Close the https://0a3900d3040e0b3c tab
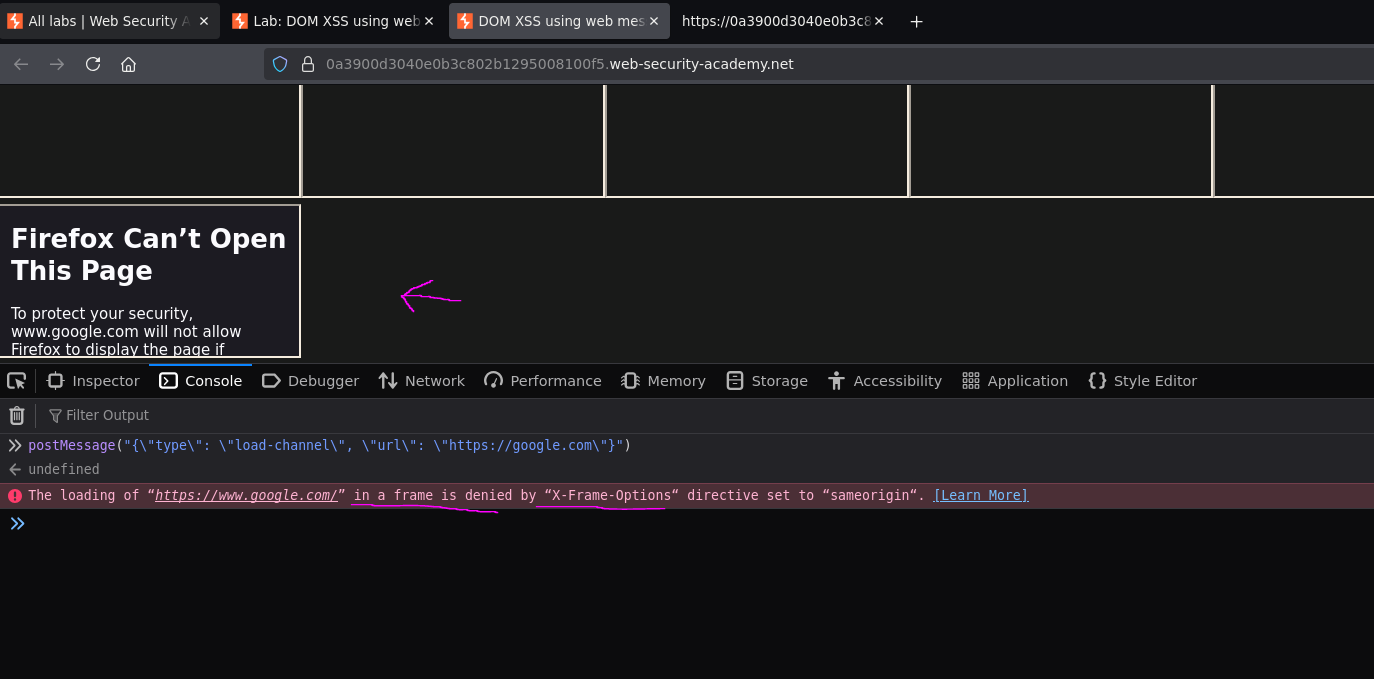Screen dimensions: 1374x679 (x=879, y=21)
